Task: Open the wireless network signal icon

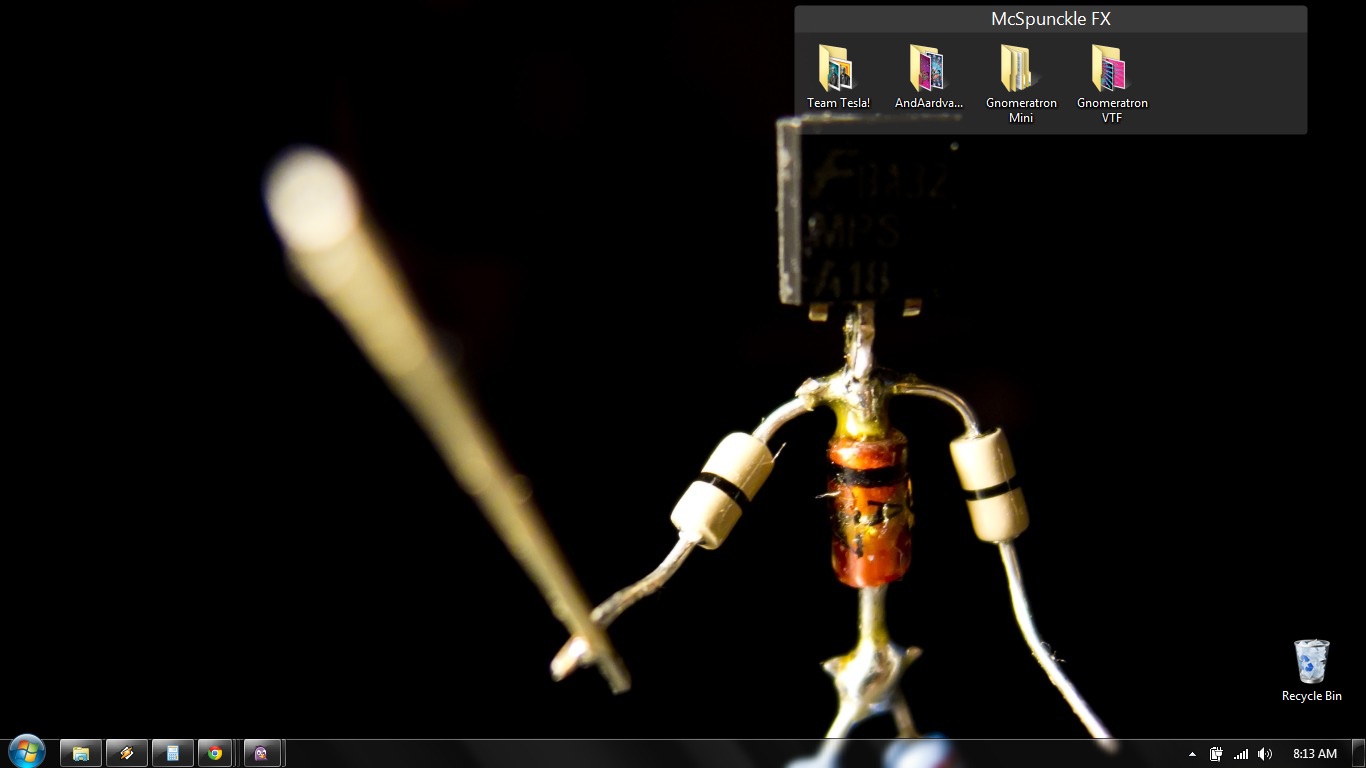Action: point(1241,754)
